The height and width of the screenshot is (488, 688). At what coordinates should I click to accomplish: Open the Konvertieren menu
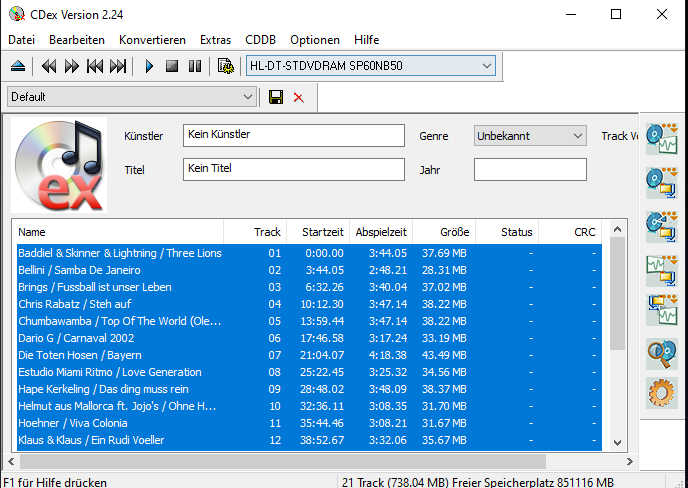click(152, 40)
